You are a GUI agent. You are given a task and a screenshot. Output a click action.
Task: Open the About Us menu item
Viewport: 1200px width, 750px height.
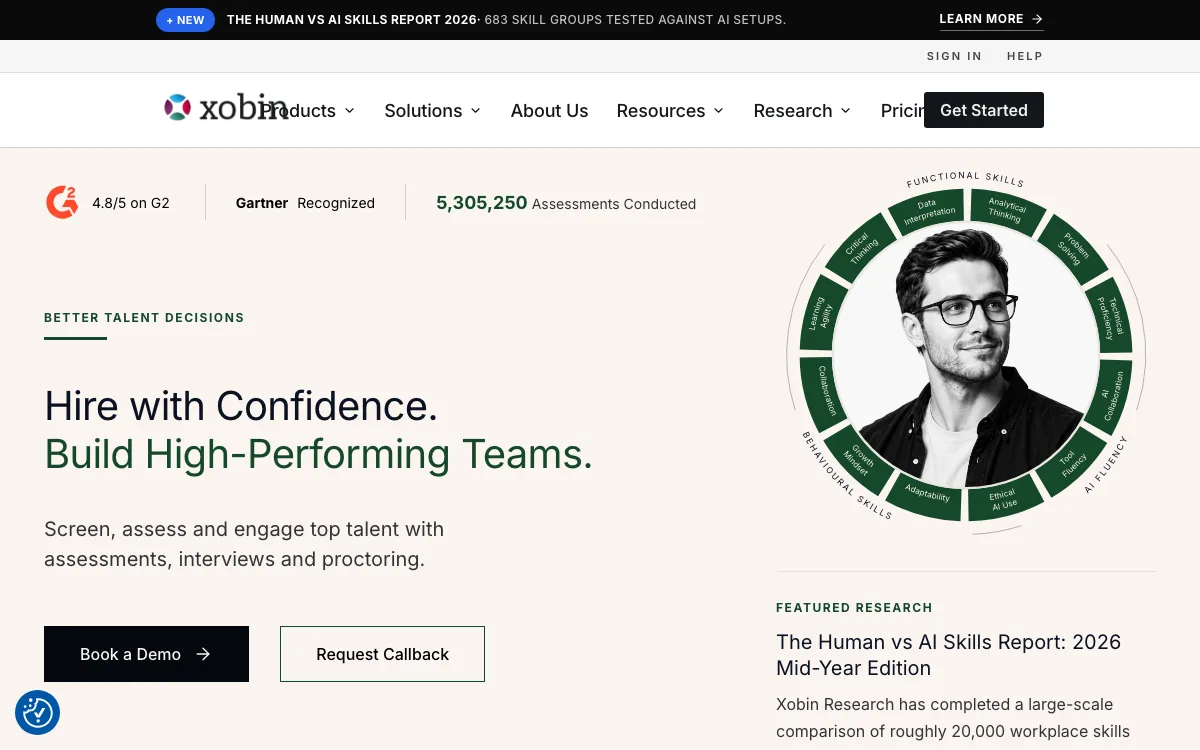point(549,110)
